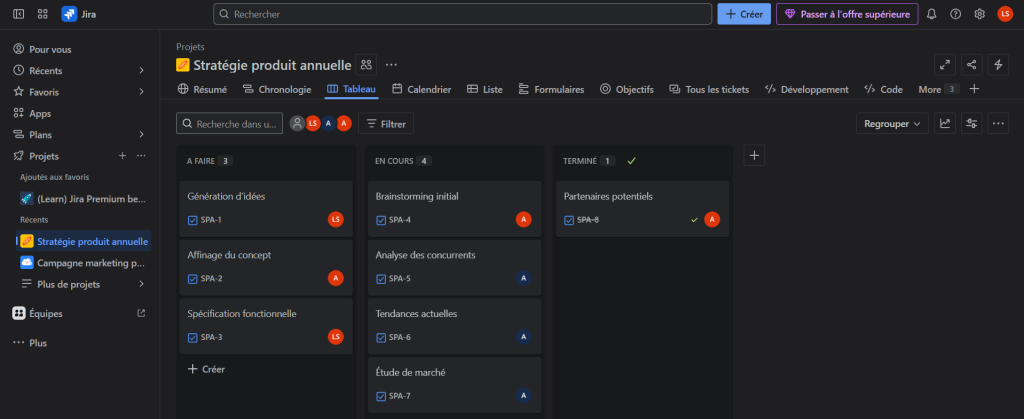
Task: Open the Regrouper dropdown
Action: click(890, 123)
